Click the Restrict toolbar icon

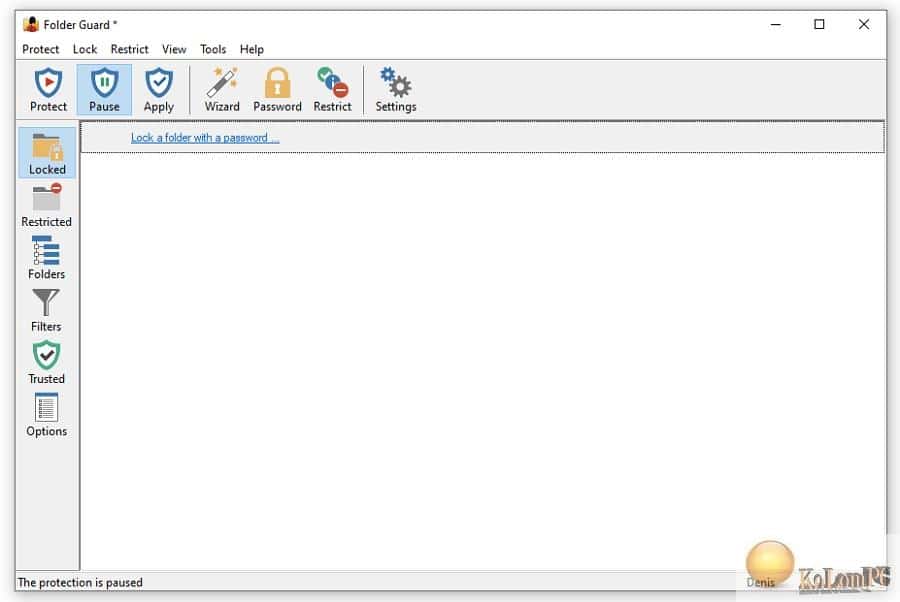tap(332, 90)
